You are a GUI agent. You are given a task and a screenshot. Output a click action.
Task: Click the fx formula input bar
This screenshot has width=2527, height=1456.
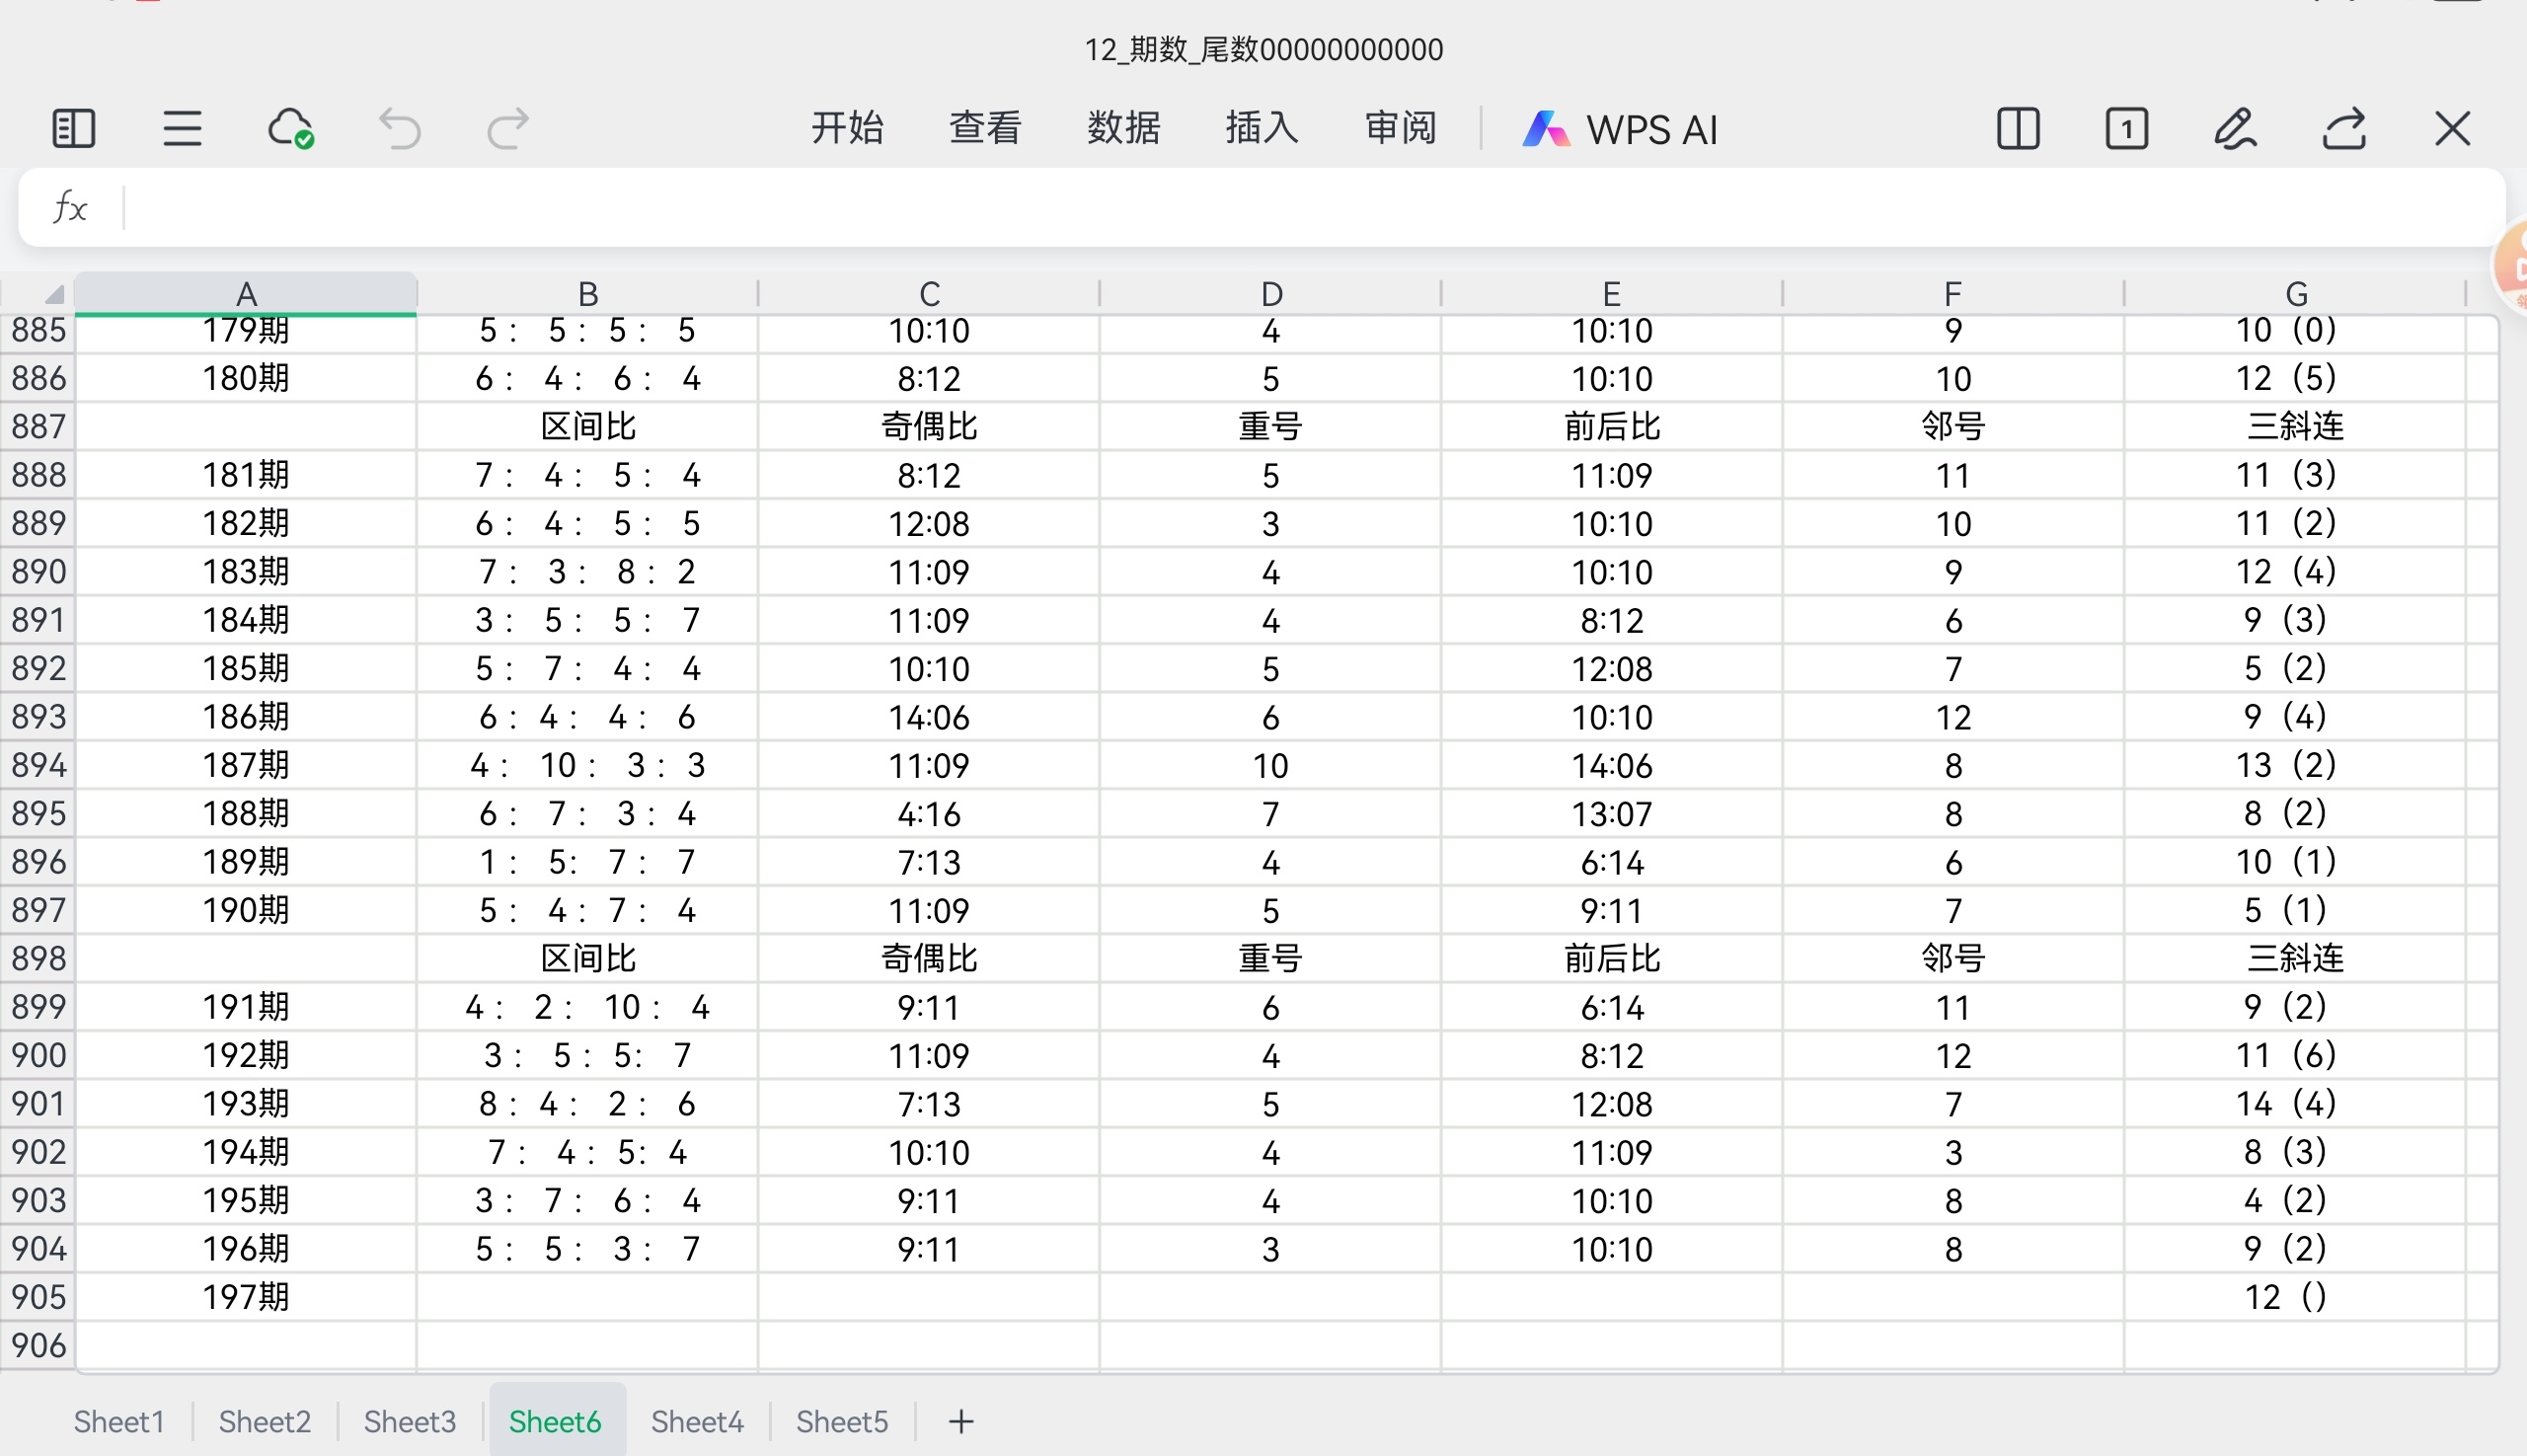1300,208
